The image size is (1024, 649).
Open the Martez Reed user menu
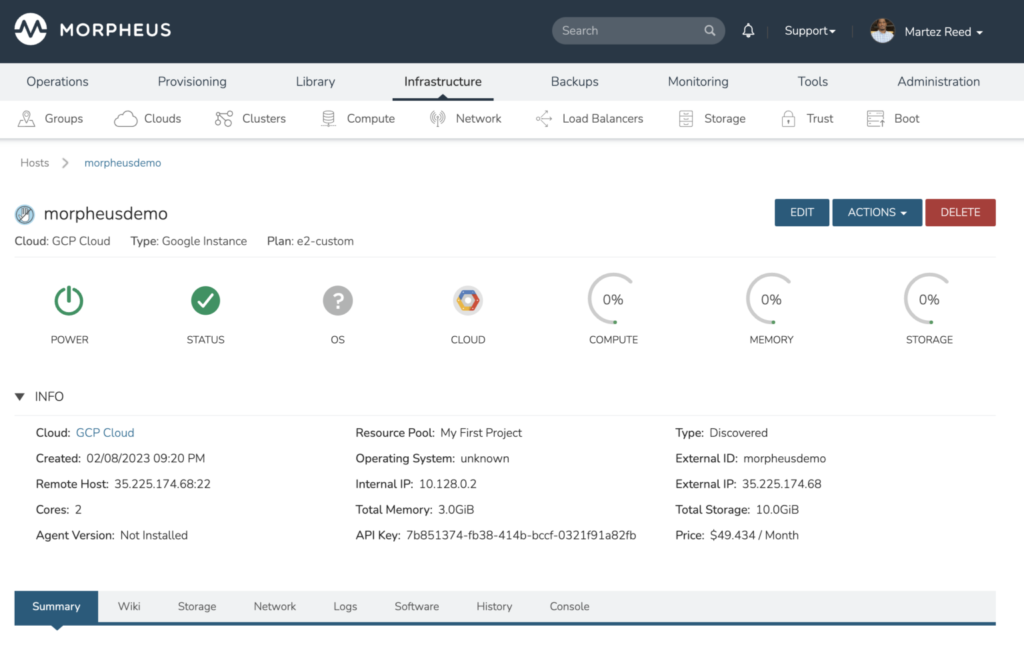point(943,31)
